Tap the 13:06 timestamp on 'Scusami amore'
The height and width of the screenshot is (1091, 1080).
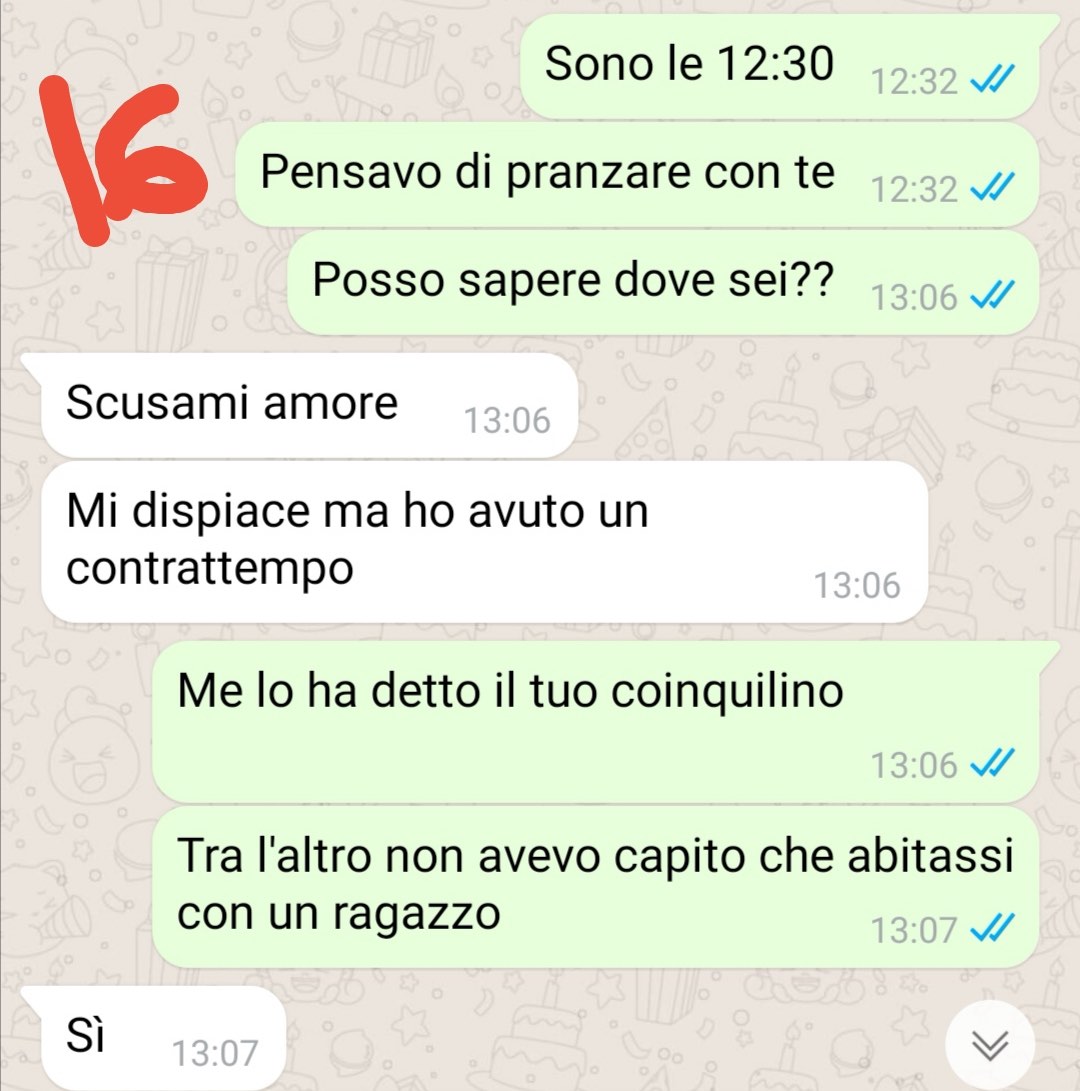507,420
